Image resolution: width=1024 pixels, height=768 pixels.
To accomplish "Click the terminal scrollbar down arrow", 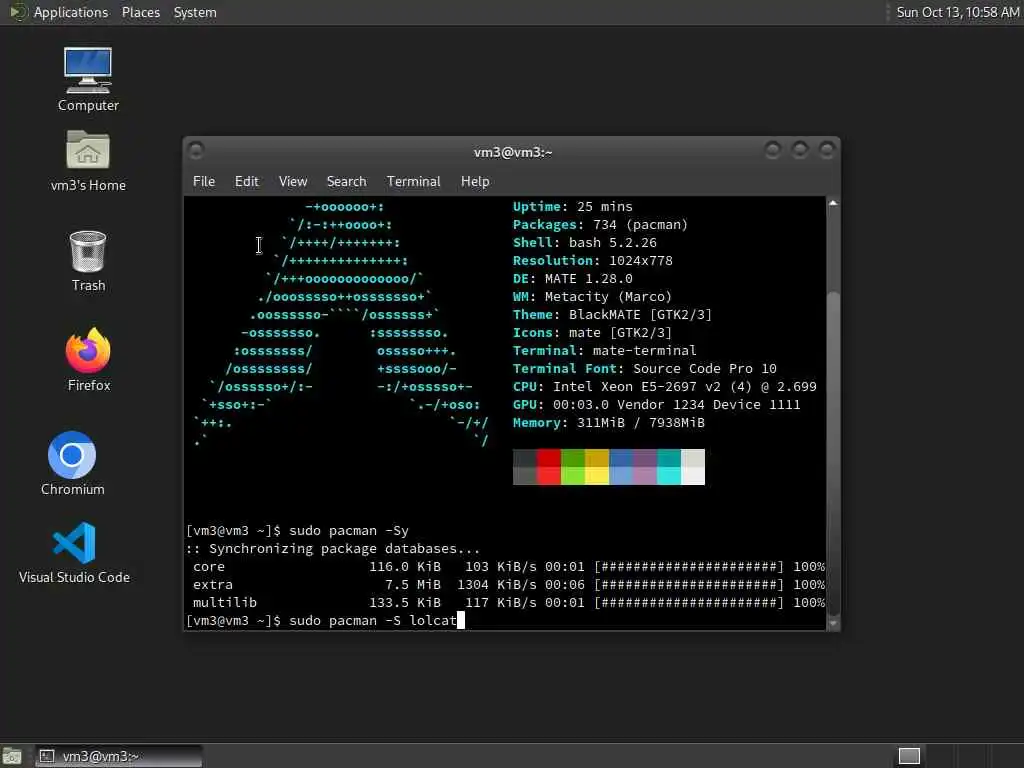I will click(x=833, y=623).
